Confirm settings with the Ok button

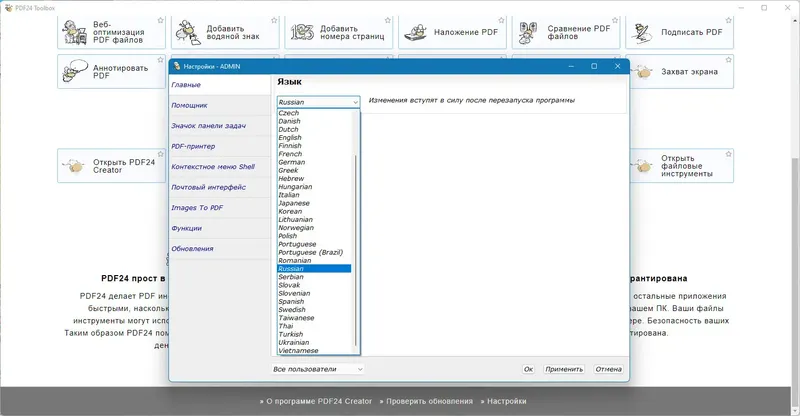(x=528, y=369)
